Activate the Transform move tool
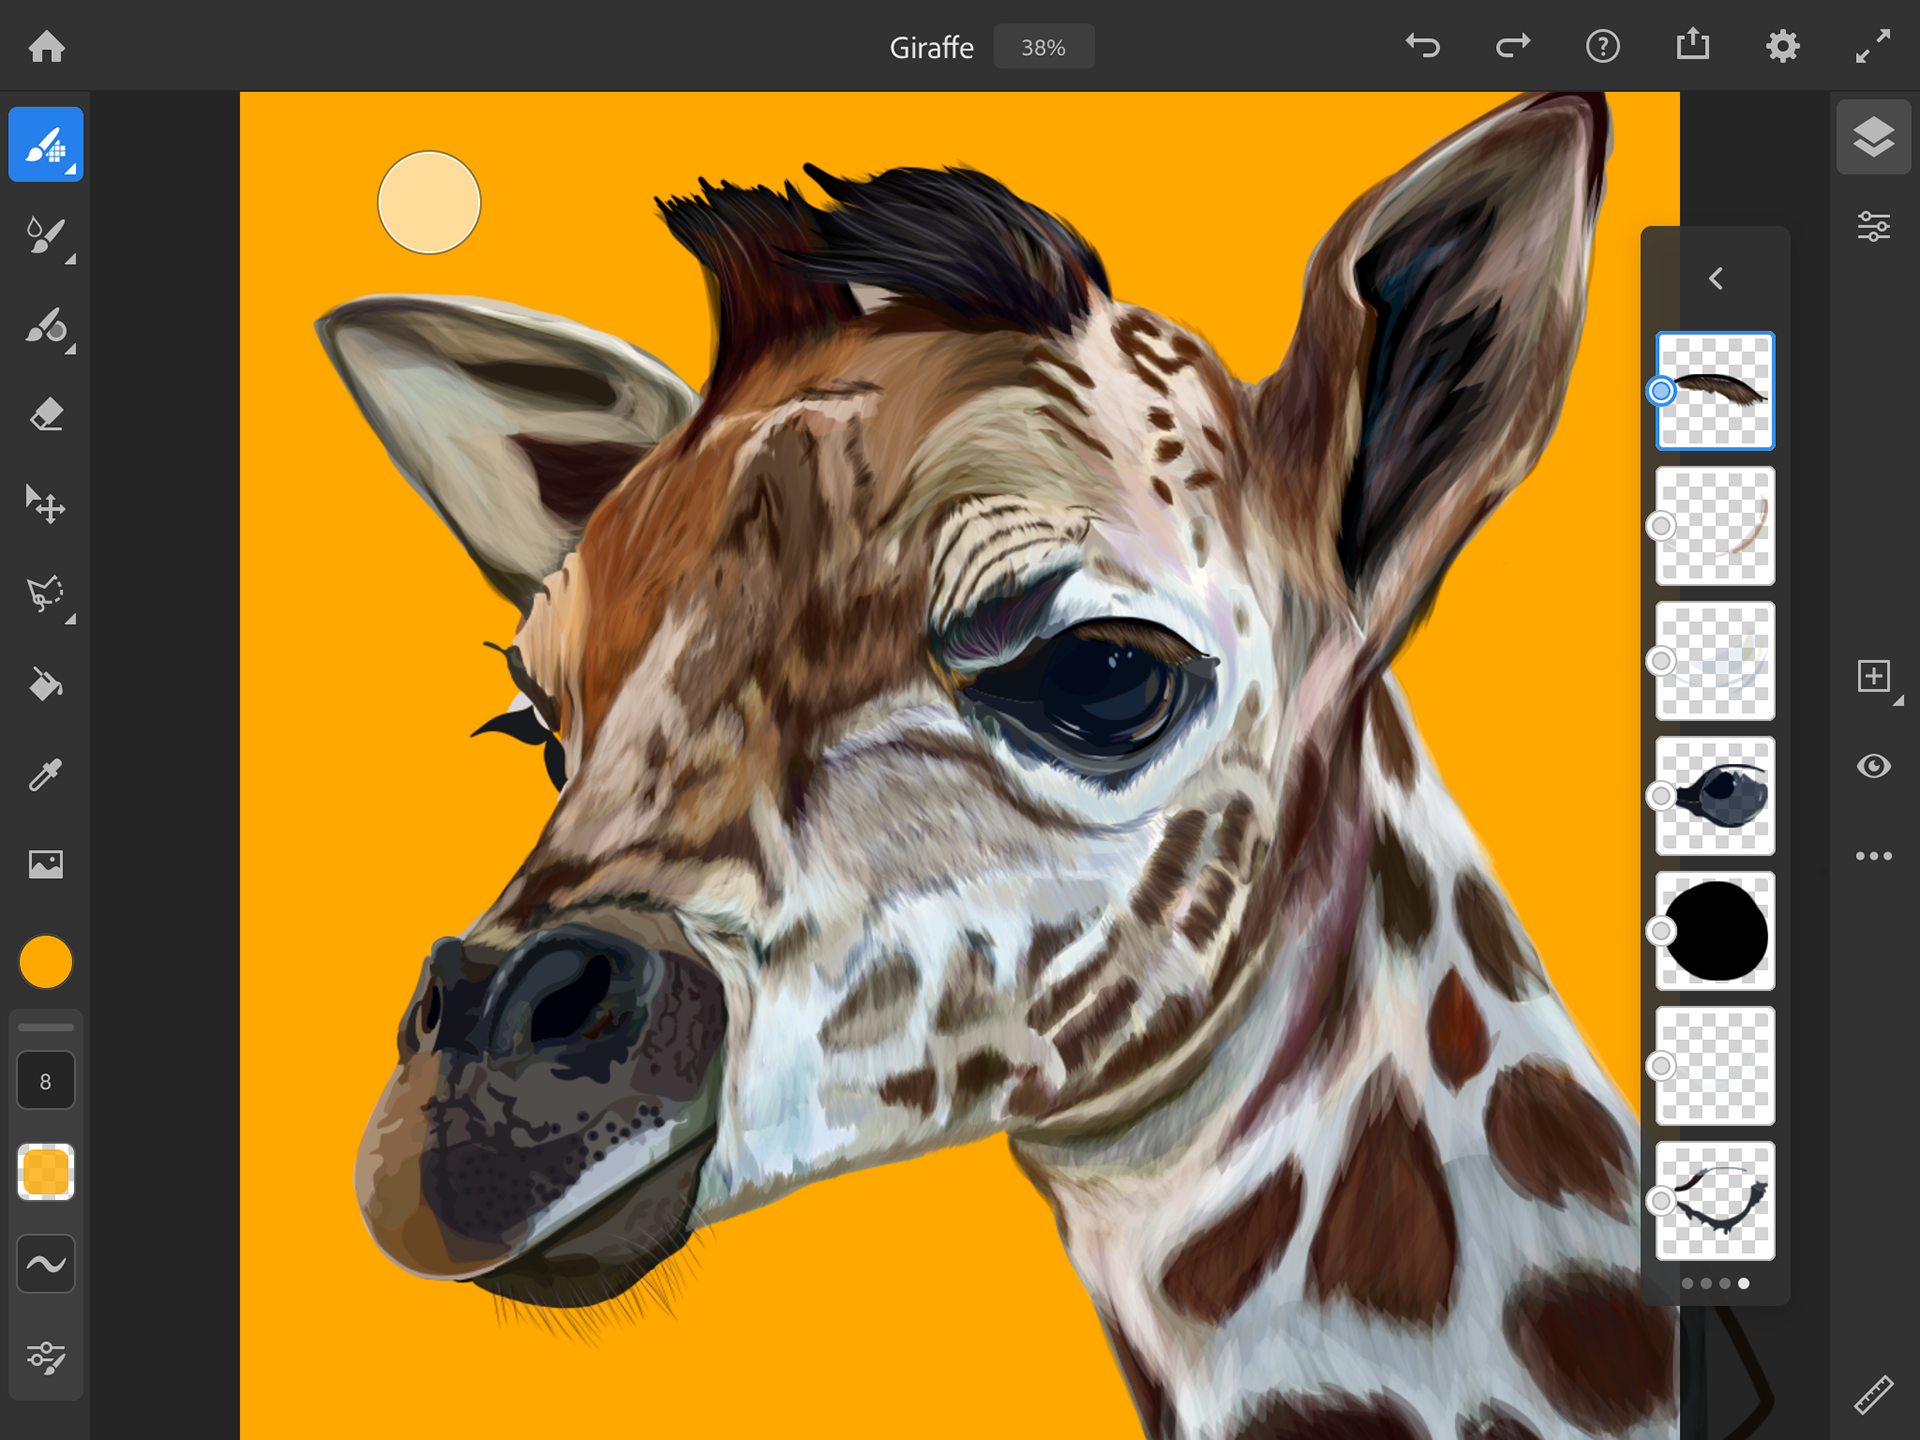Viewport: 1920px width, 1440px height. tap(45, 505)
